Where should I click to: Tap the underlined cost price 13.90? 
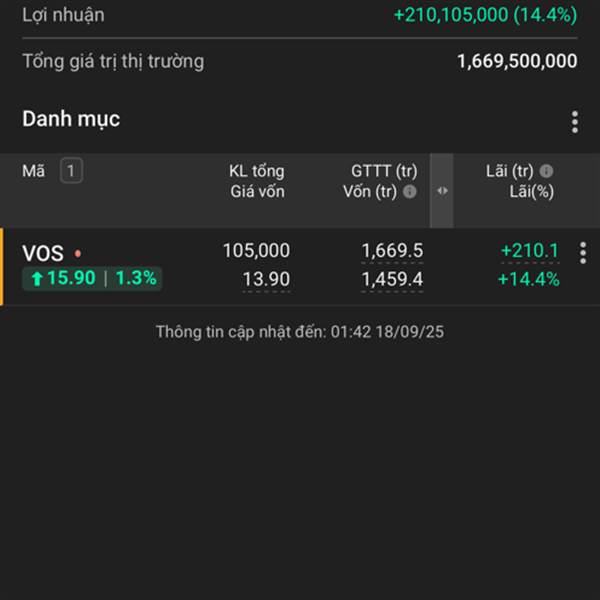(x=266, y=280)
